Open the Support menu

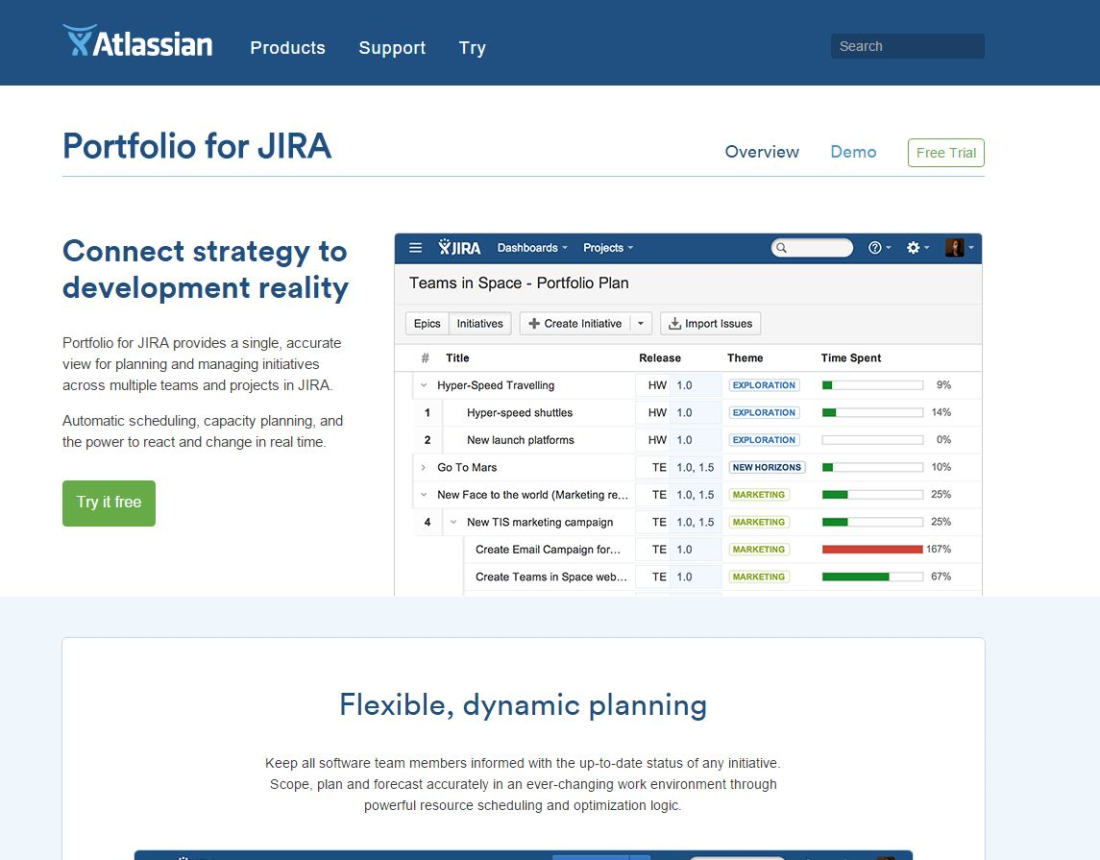392,48
